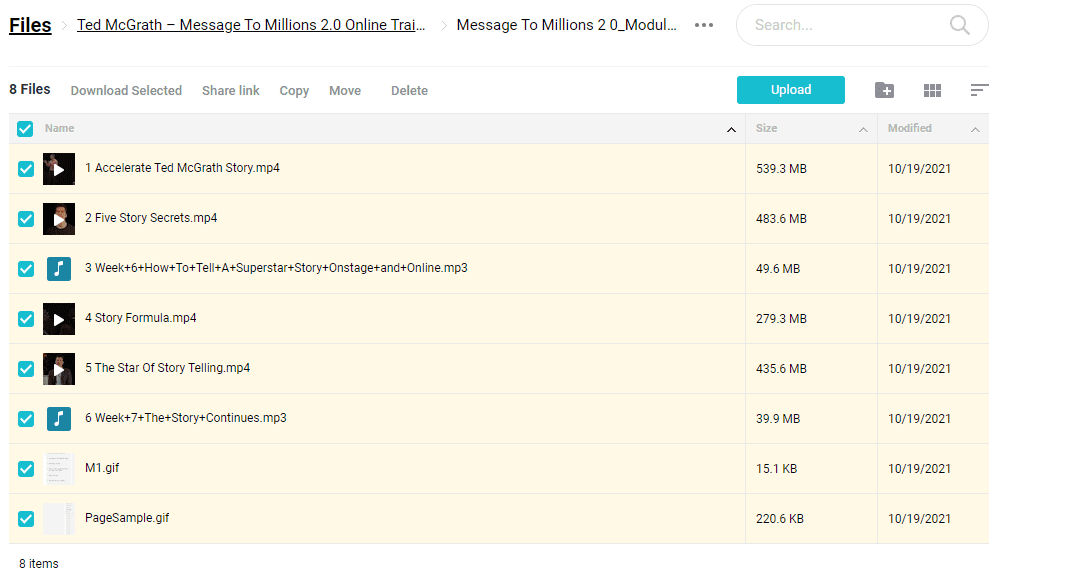Go to Files root breadcrumb
Screen dimensions: 1081x580
(30, 25)
